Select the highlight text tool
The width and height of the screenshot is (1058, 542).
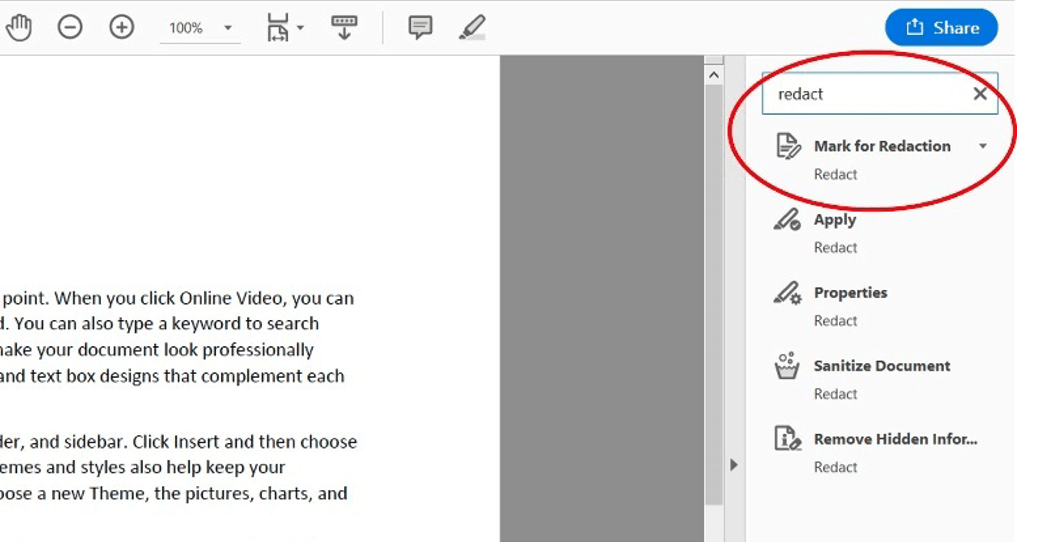click(x=472, y=27)
